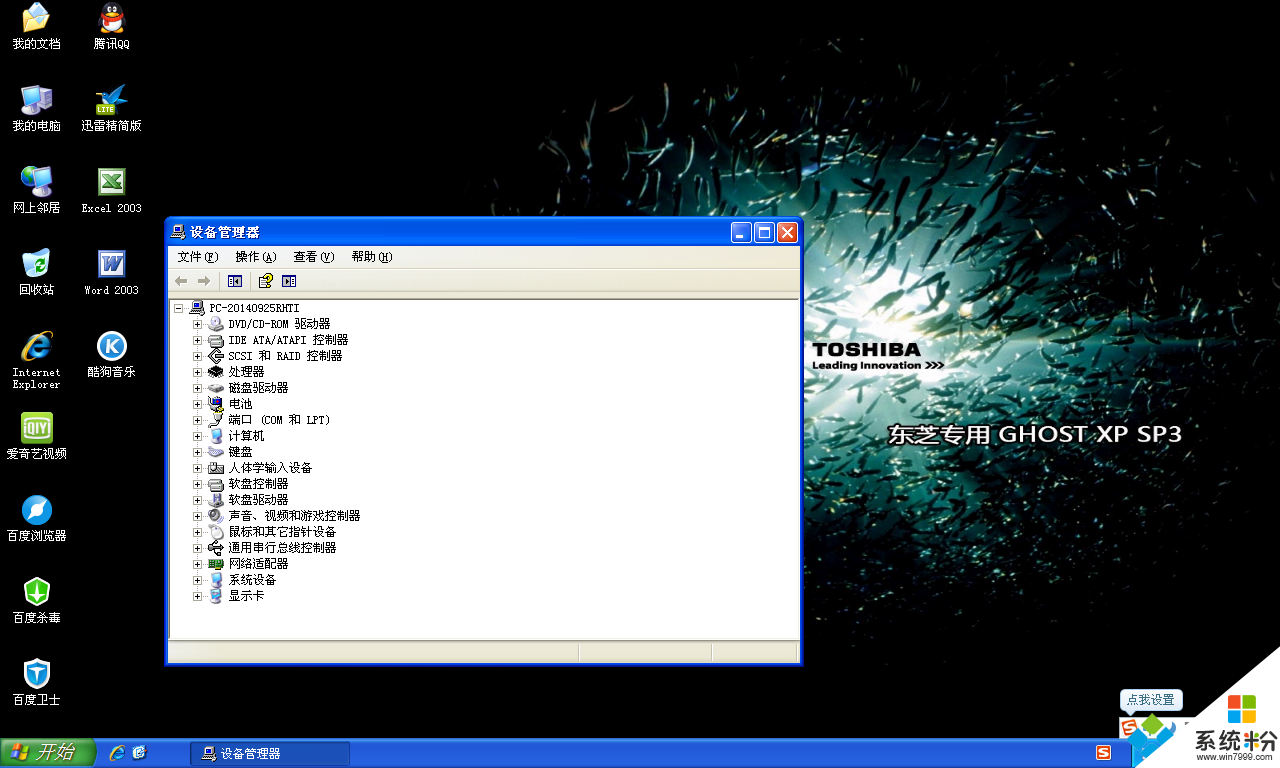Select the 人体学输入设备 tree row
1280x768 pixels.
click(270, 468)
